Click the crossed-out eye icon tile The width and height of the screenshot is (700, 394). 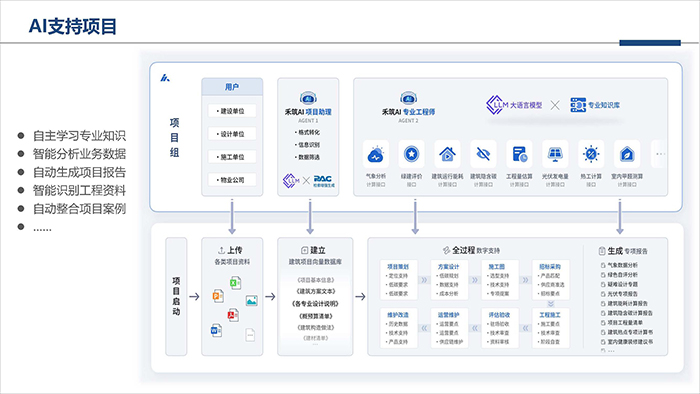(483, 154)
